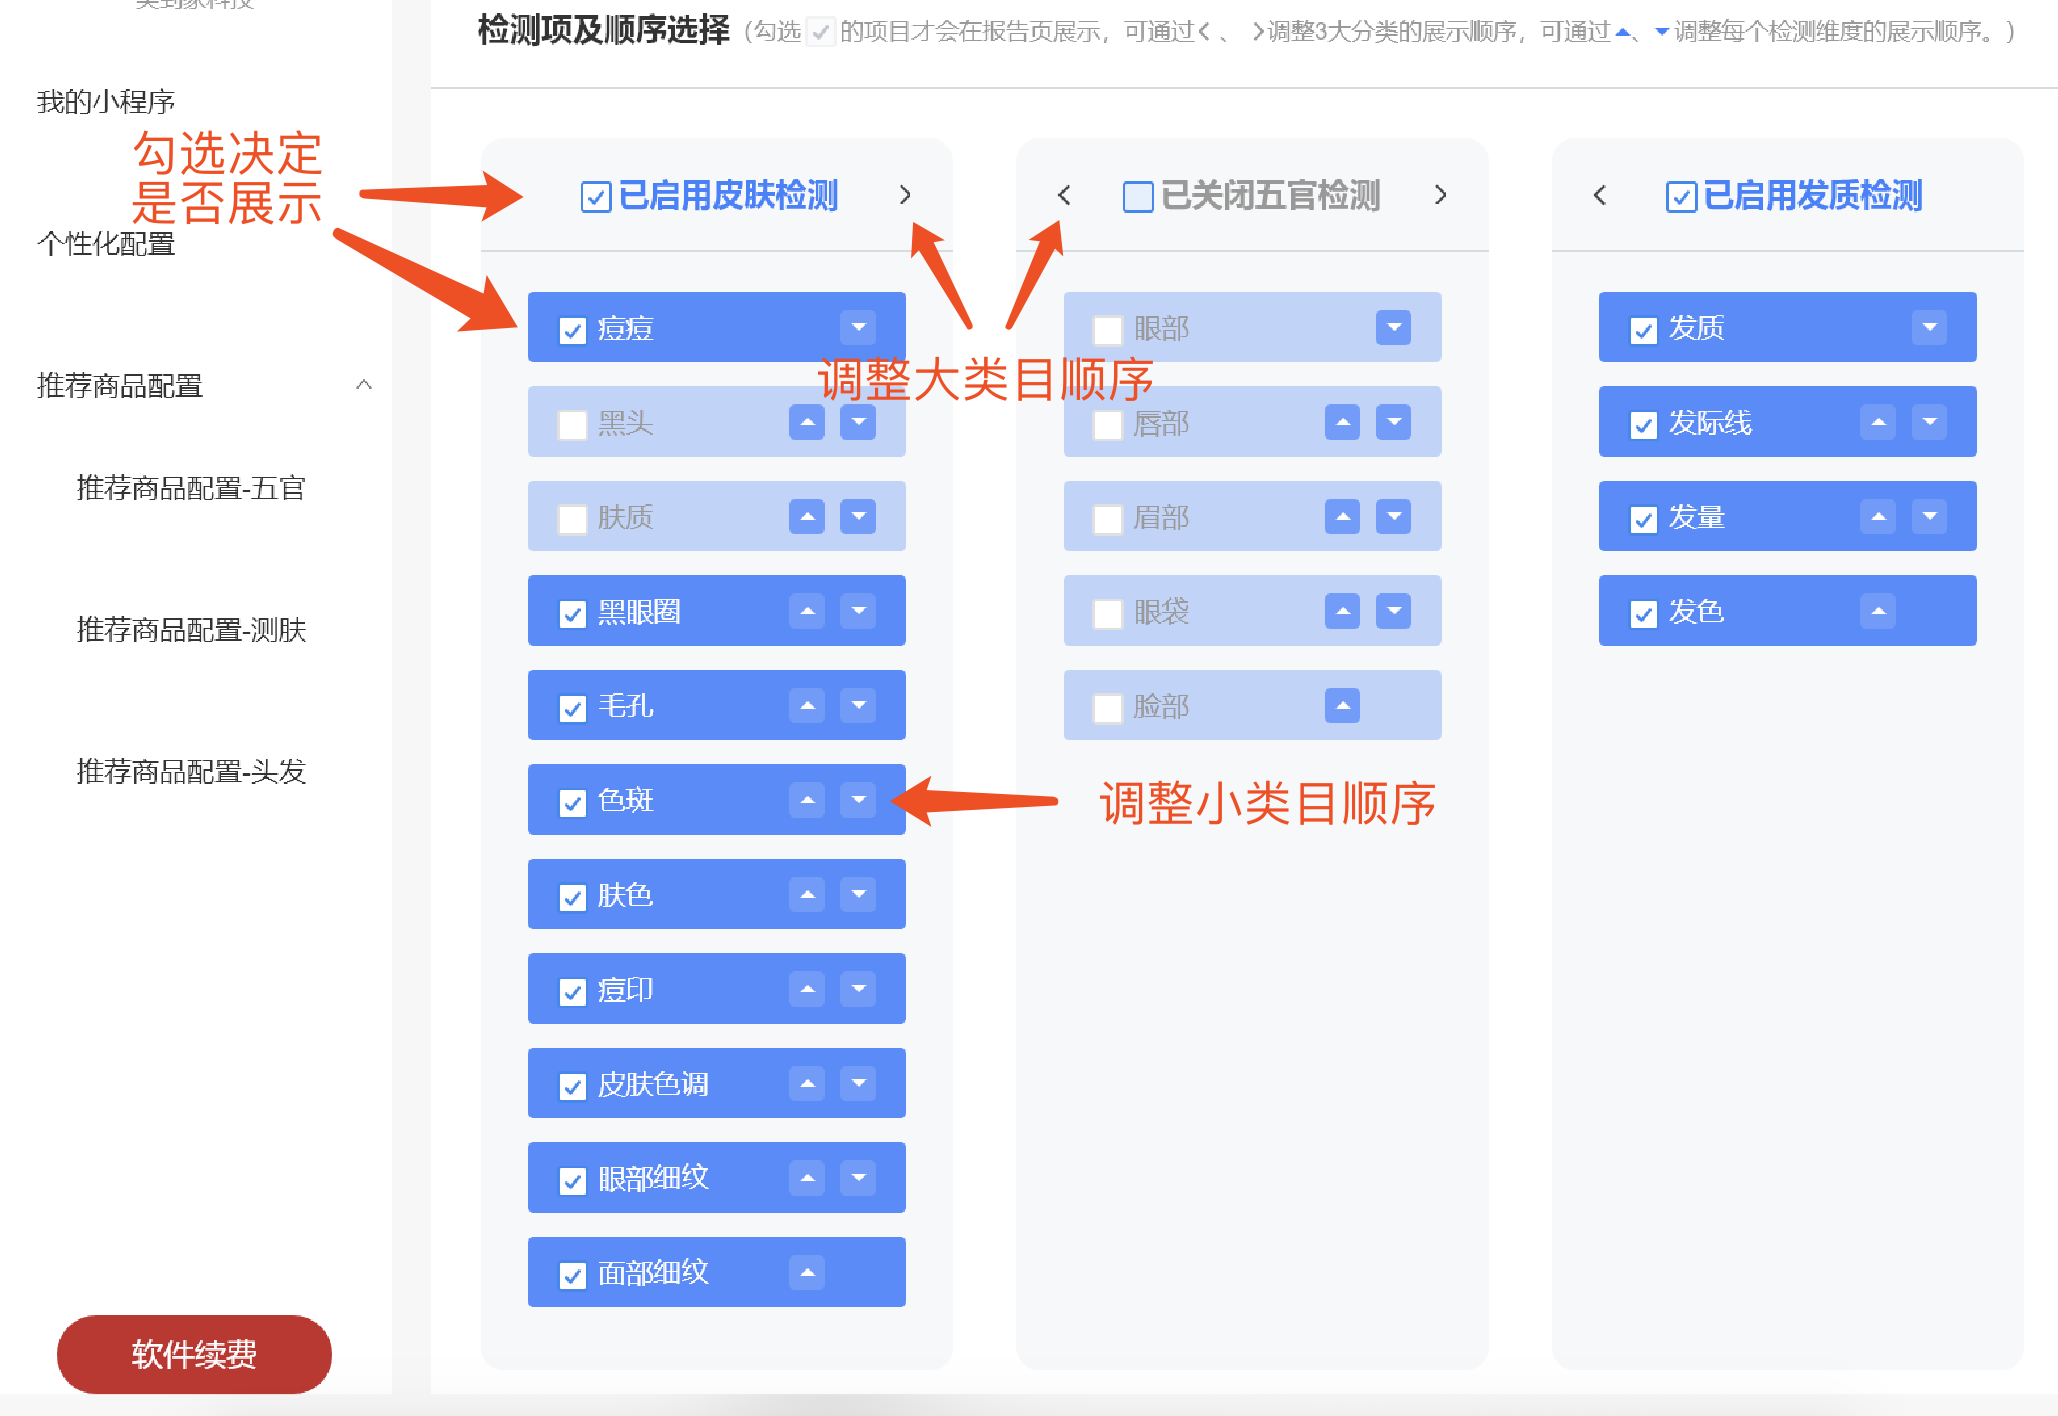Open 我的小程序 sidebar link

click(x=106, y=102)
